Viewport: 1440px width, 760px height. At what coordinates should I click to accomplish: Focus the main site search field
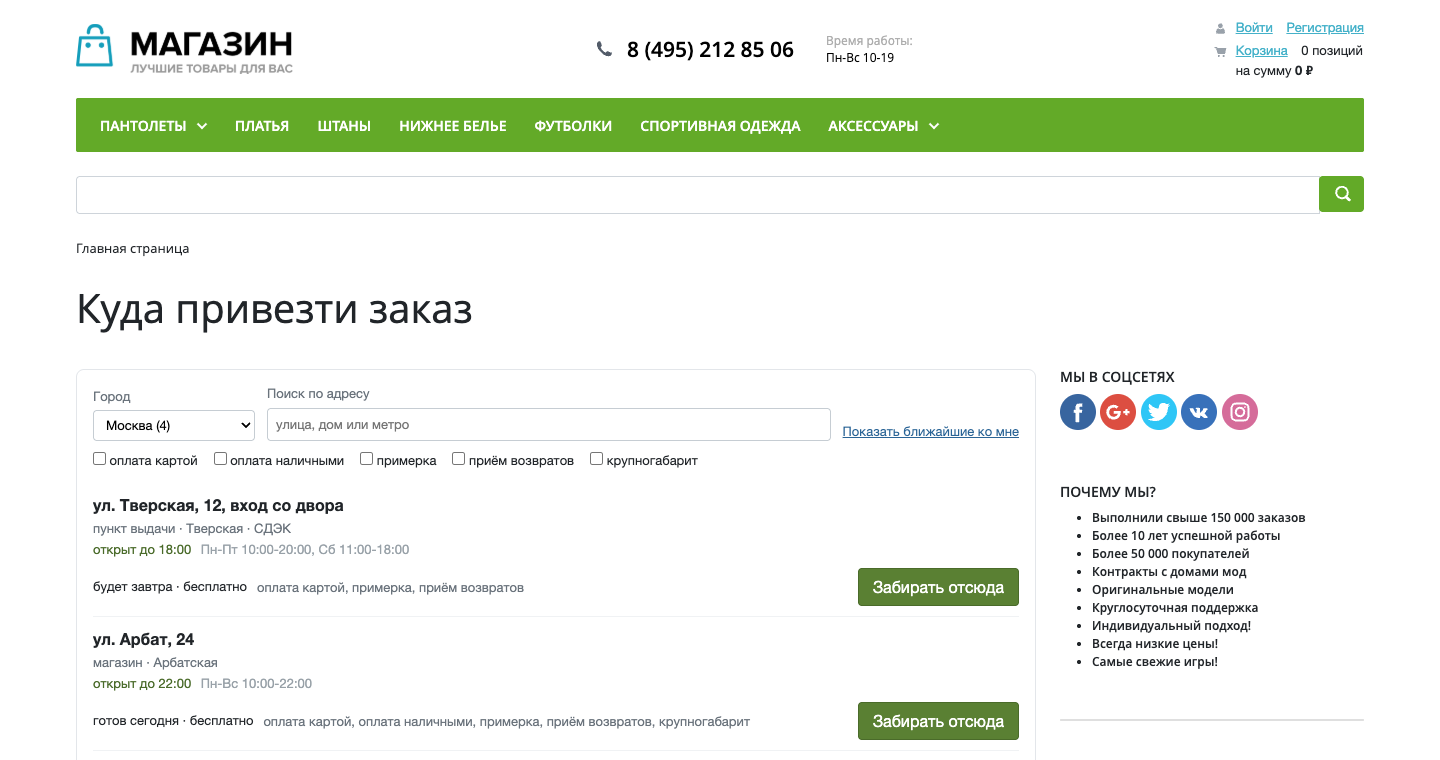point(698,195)
